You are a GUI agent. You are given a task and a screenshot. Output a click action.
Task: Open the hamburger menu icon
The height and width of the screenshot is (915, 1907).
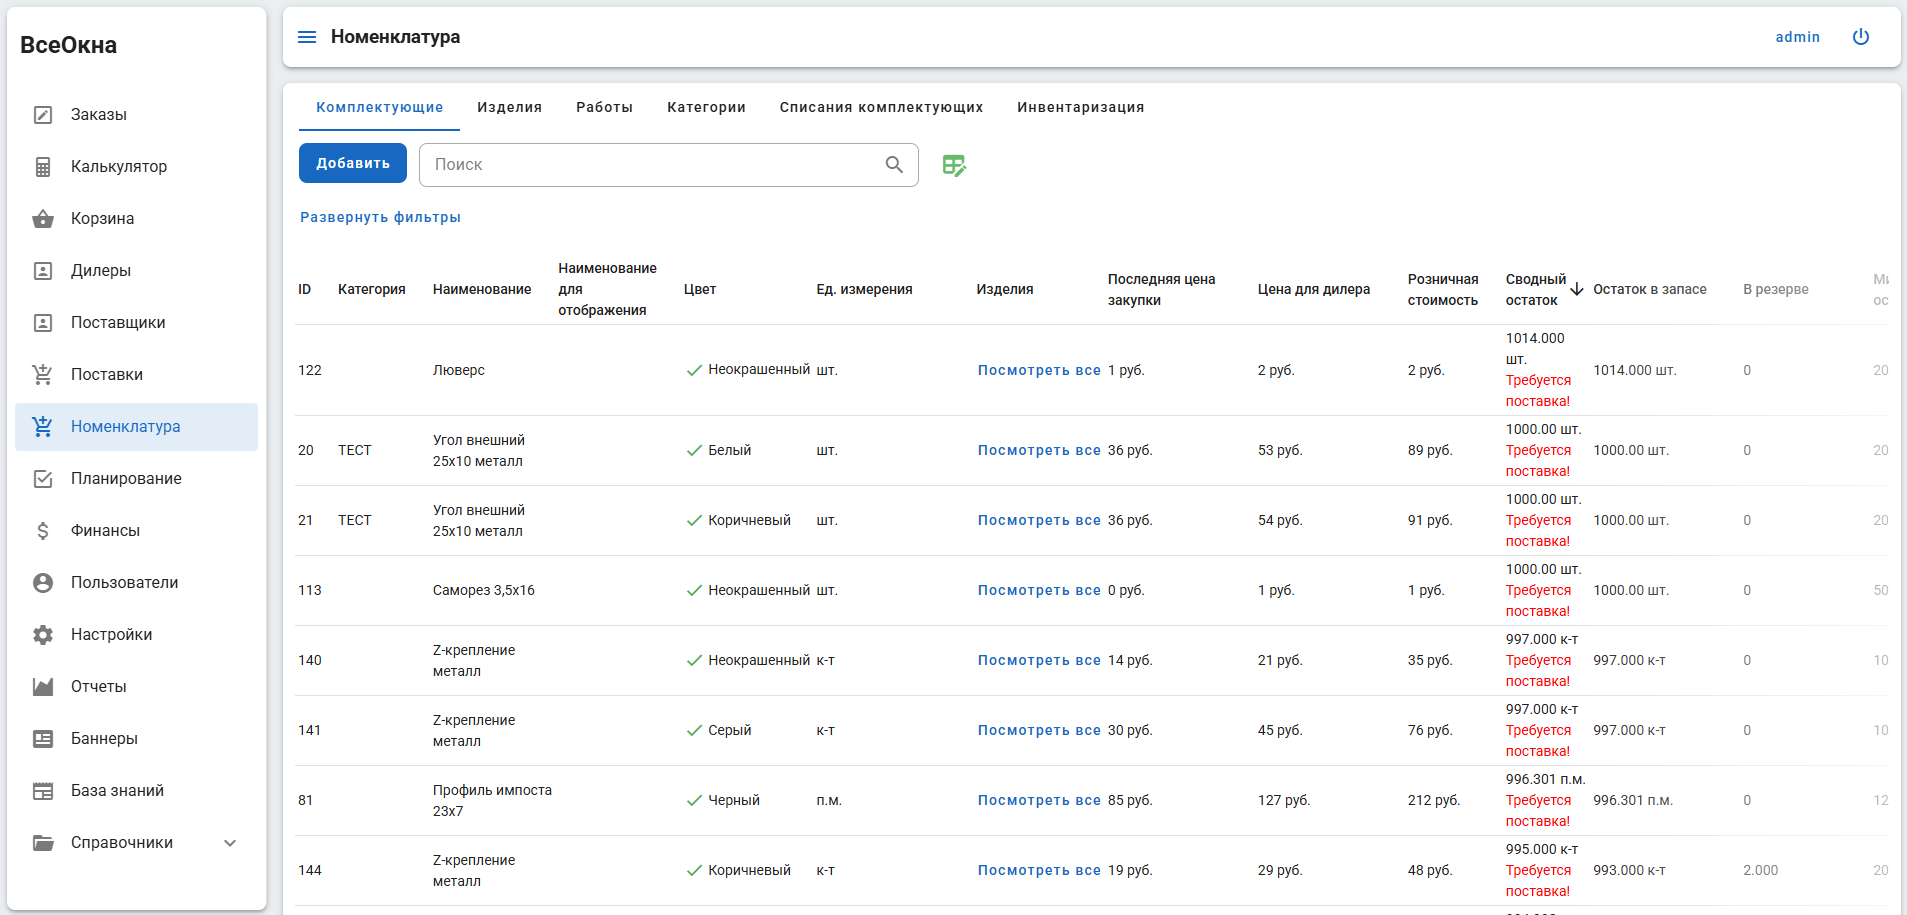[x=307, y=37]
